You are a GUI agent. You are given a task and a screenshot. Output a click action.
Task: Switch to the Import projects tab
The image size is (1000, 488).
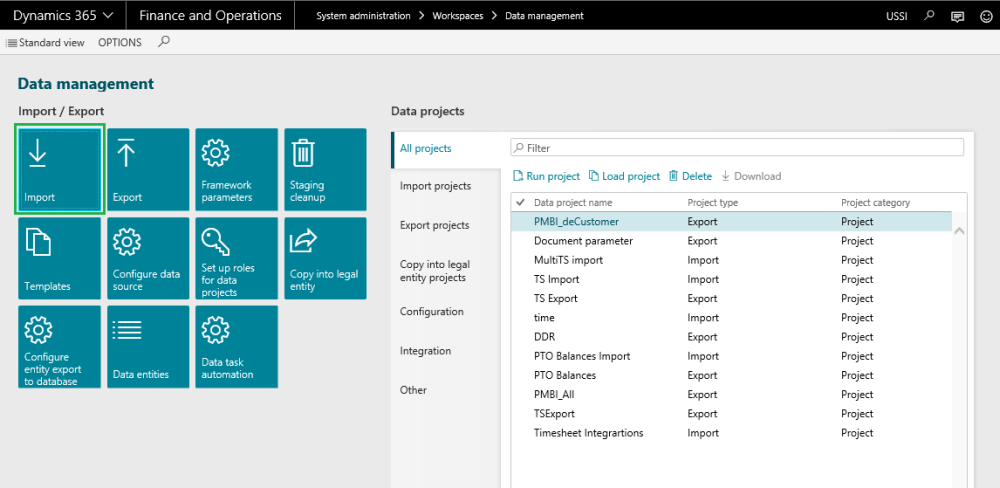click(435, 186)
